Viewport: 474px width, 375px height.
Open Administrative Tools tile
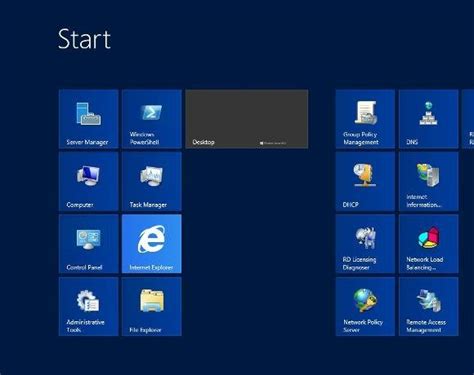coord(88,306)
